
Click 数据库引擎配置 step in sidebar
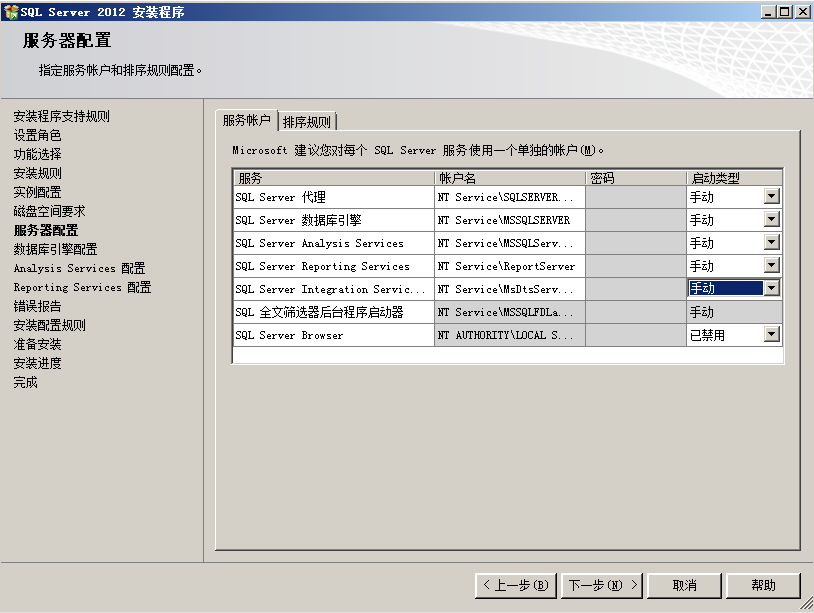pyautogui.click(x=55, y=249)
